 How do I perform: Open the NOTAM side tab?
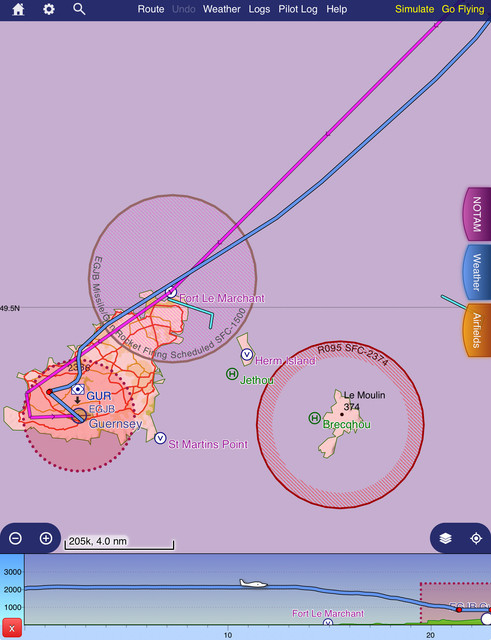click(477, 214)
